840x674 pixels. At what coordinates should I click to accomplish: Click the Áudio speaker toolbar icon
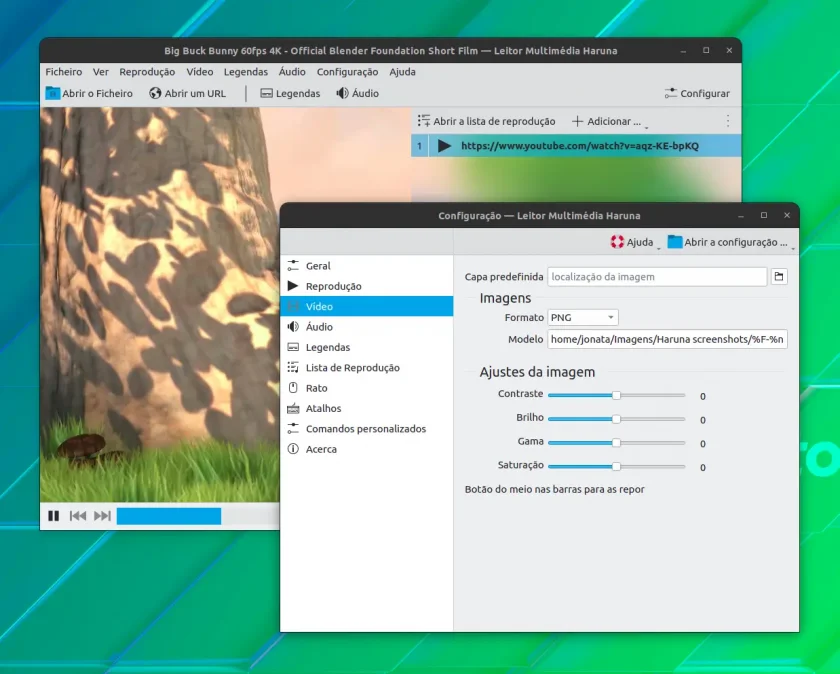point(342,93)
